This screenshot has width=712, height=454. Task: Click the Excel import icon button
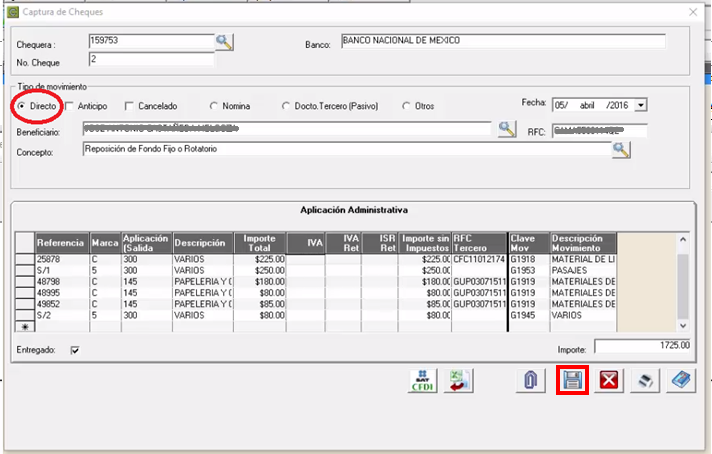pos(459,380)
